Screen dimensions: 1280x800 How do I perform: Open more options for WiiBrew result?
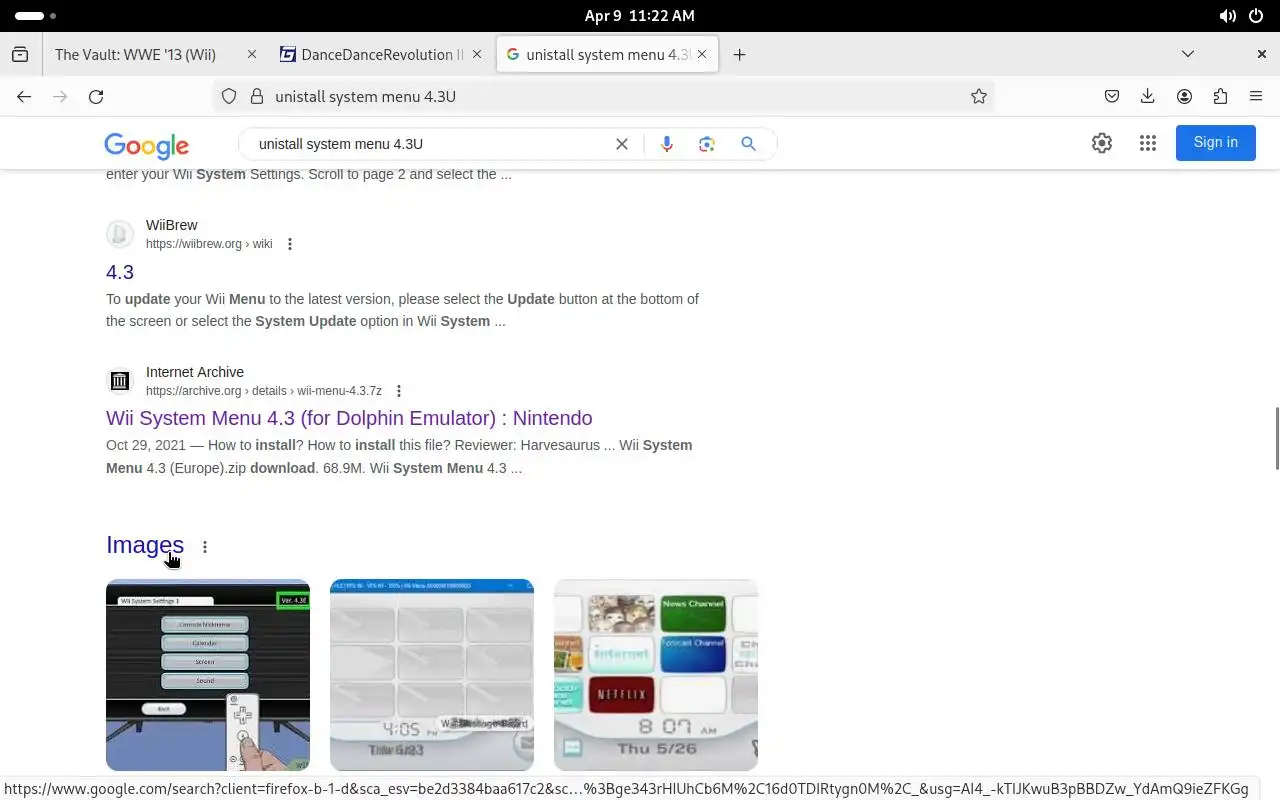[x=290, y=244]
